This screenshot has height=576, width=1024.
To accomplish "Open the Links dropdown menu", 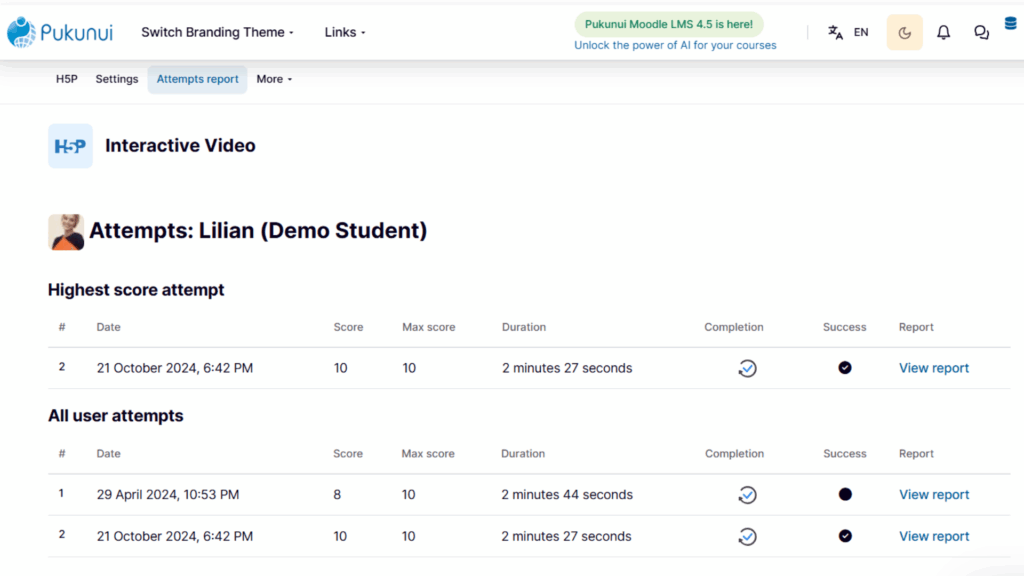I will pos(345,32).
